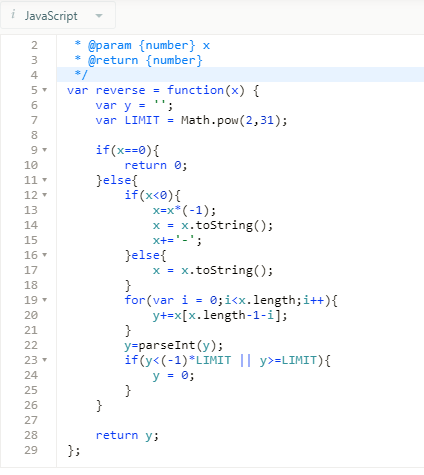Click line number 22 in the gutter
The image size is (424, 475).
(x=31, y=345)
